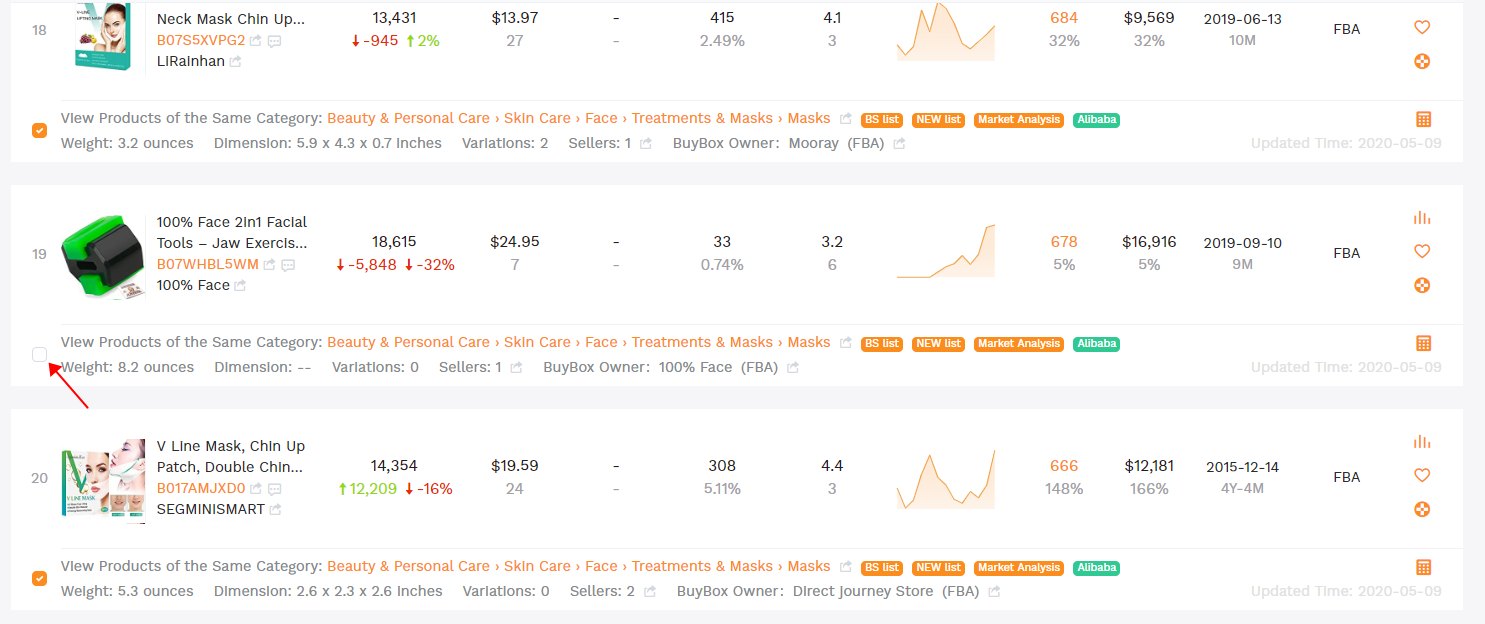The image size is (1485, 624).
Task: Click the green jaw exerciser product thumbnail
Action: [x=103, y=254]
